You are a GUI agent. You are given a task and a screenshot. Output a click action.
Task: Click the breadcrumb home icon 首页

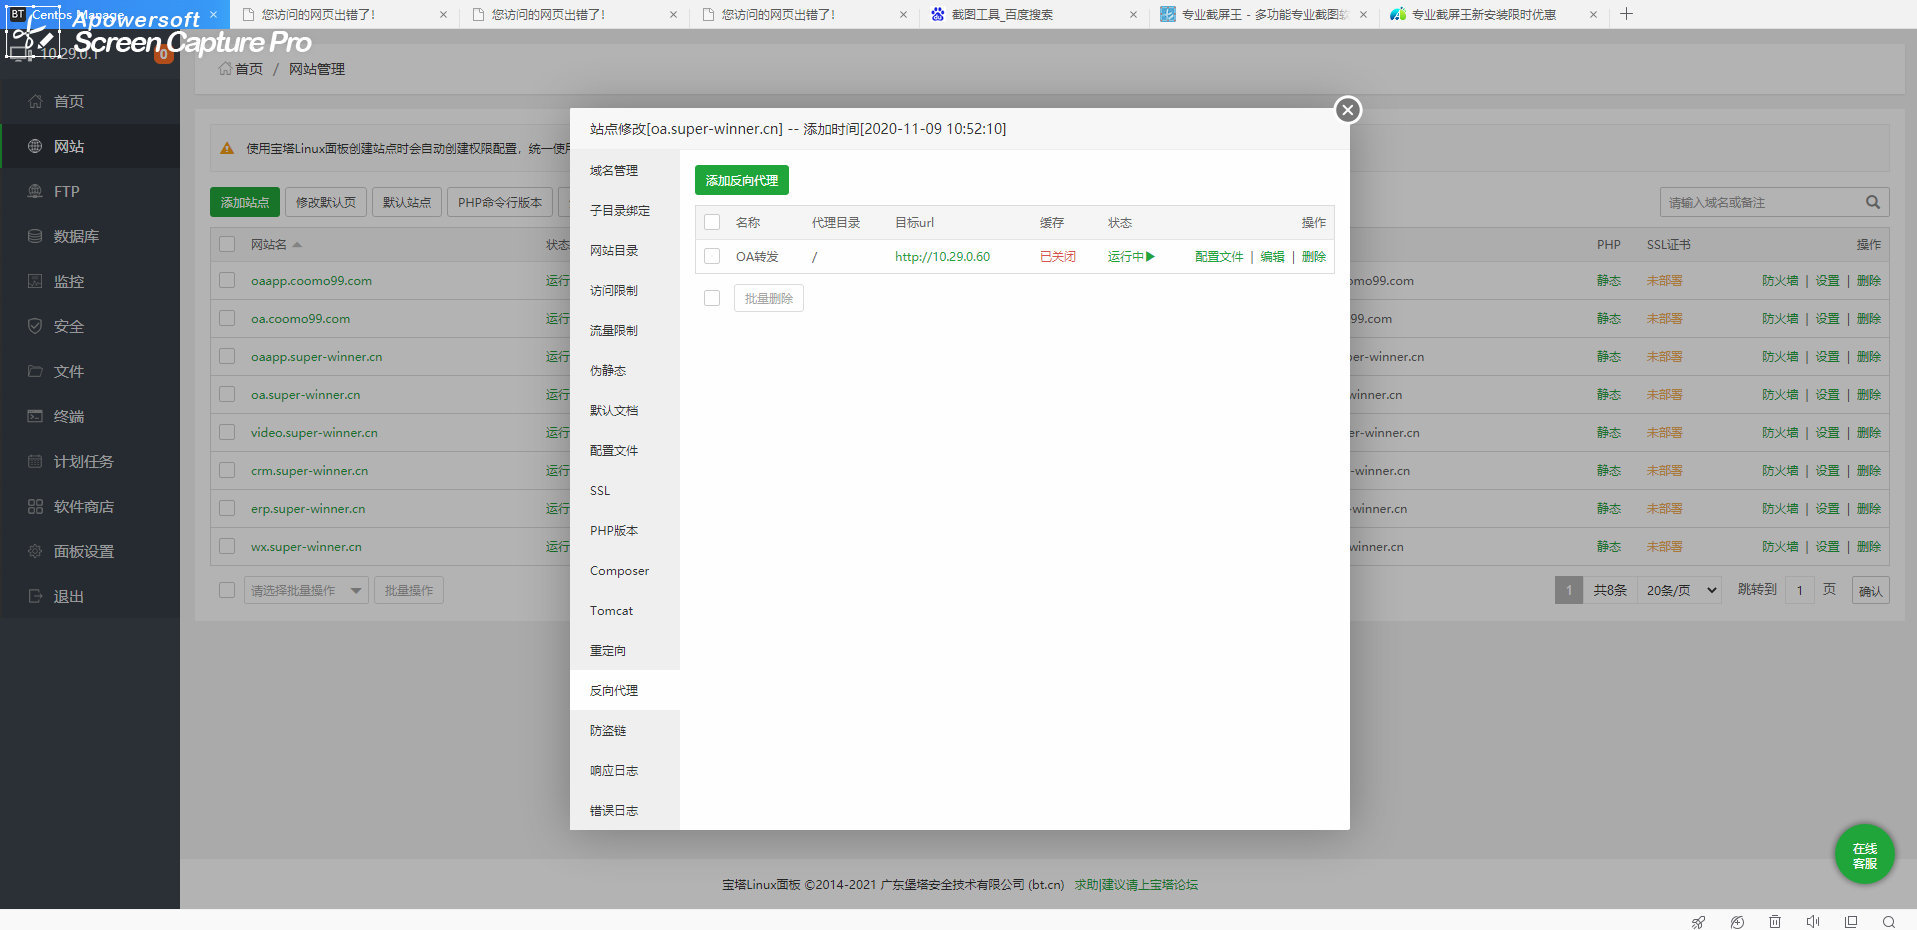[225, 69]
